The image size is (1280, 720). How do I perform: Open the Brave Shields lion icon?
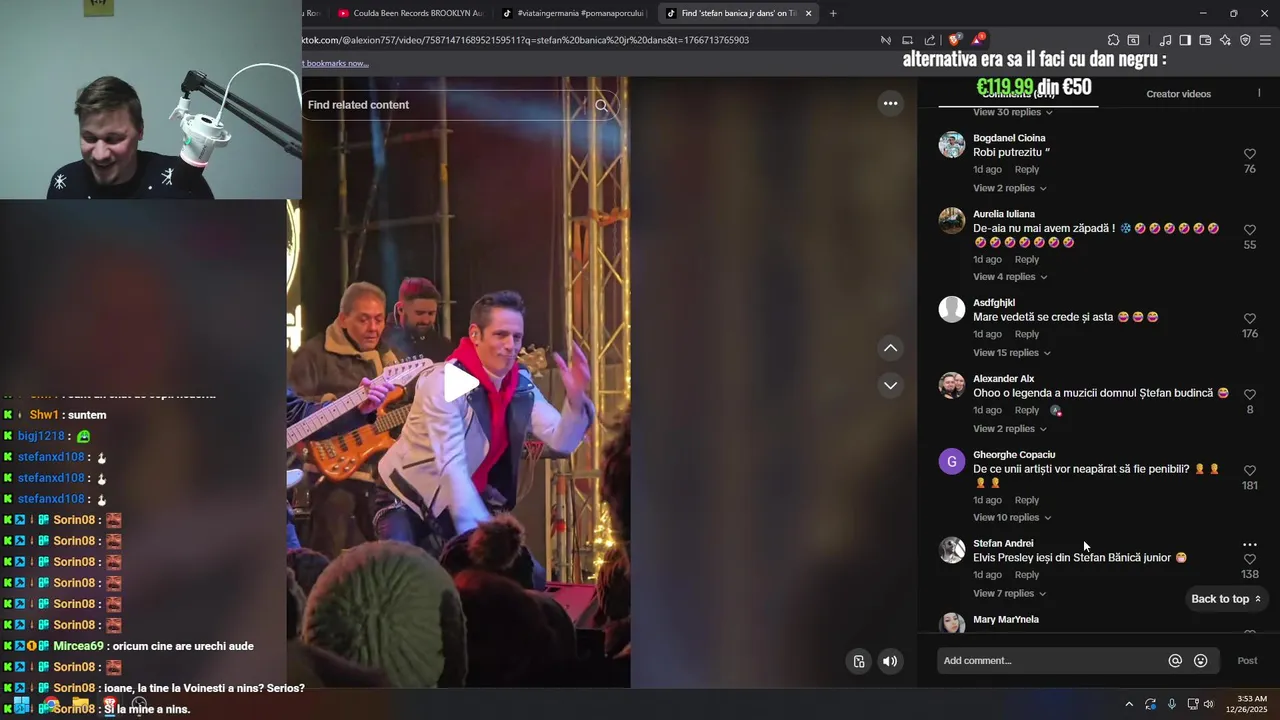point(955,40)
